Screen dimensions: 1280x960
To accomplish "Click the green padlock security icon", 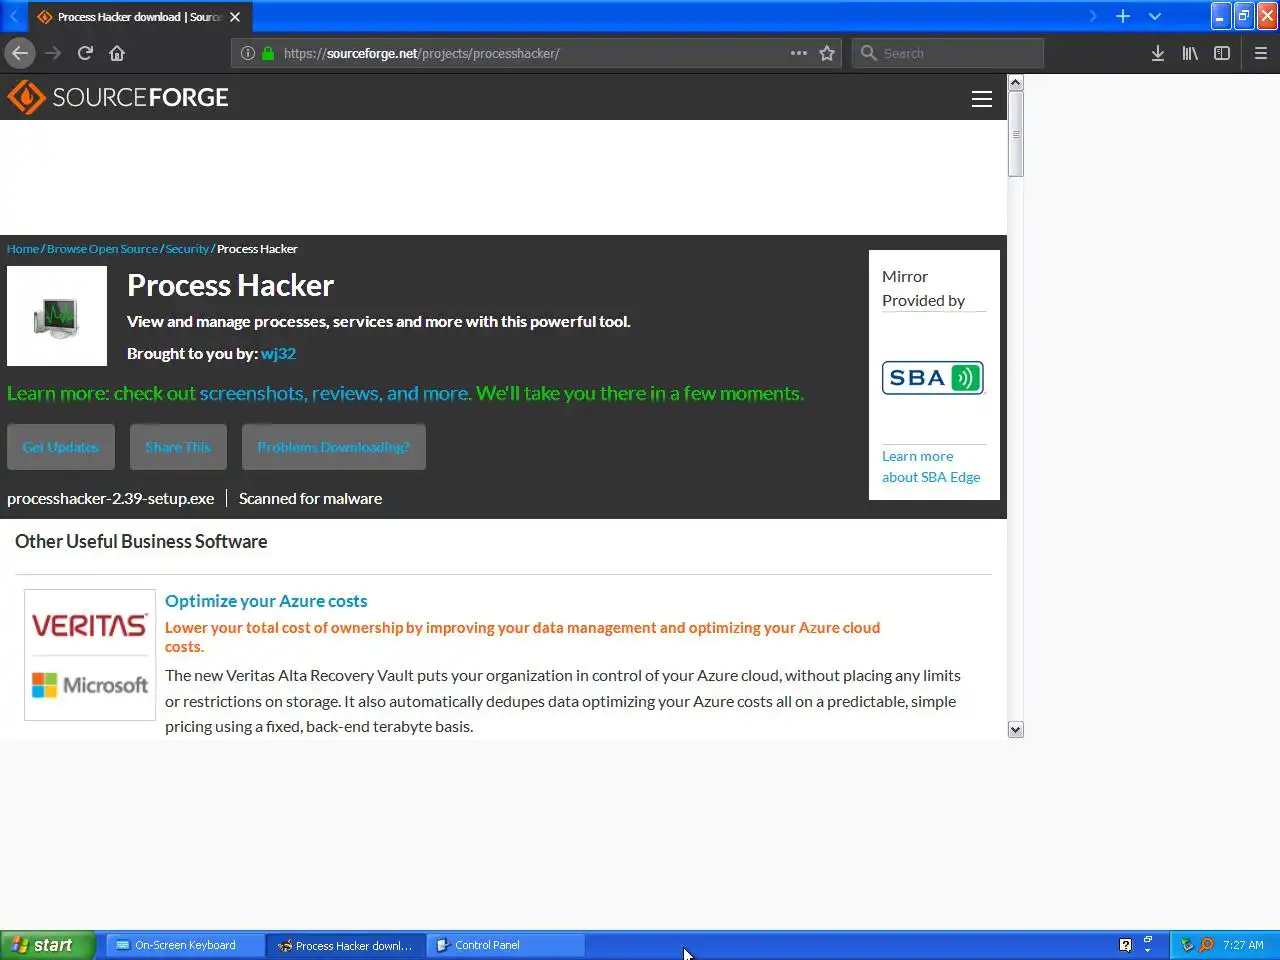I will pos(268,53).
